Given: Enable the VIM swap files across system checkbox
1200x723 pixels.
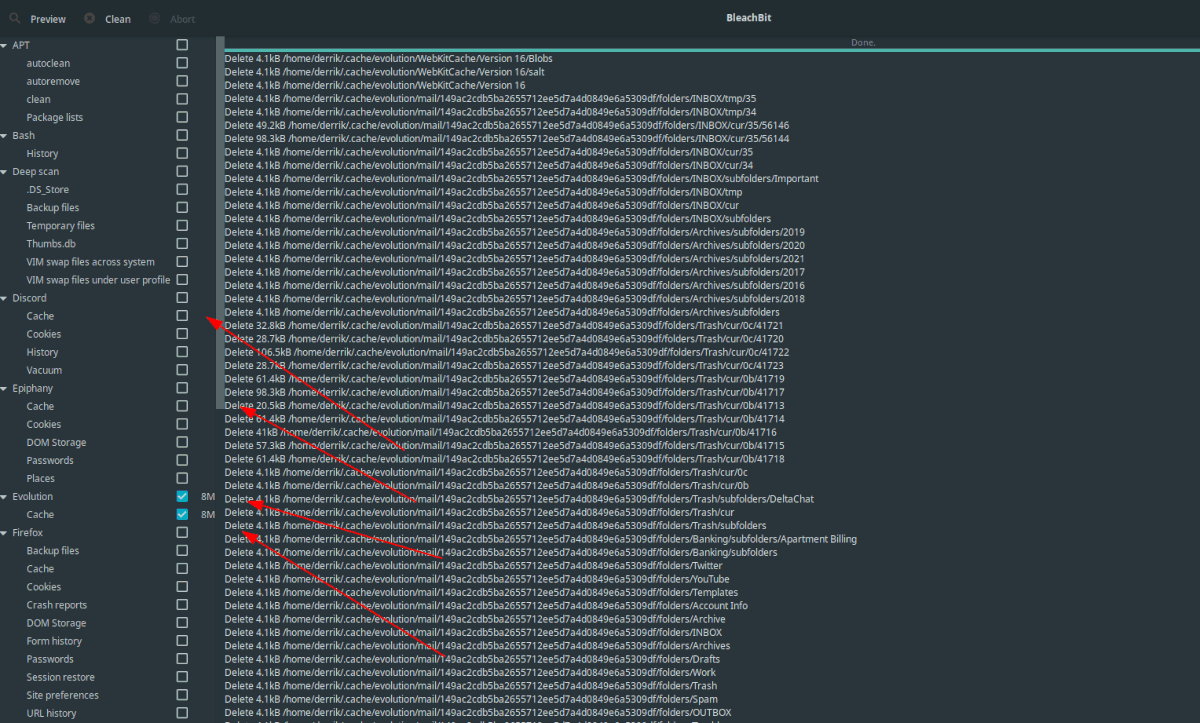Looking at the screenshot, I should (182, 261).
